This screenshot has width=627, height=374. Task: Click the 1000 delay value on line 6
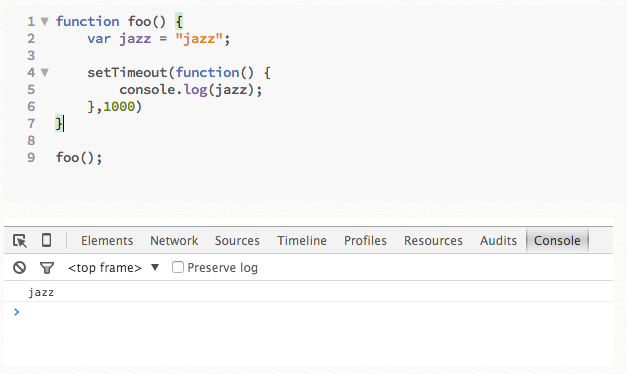pos(119,107)
